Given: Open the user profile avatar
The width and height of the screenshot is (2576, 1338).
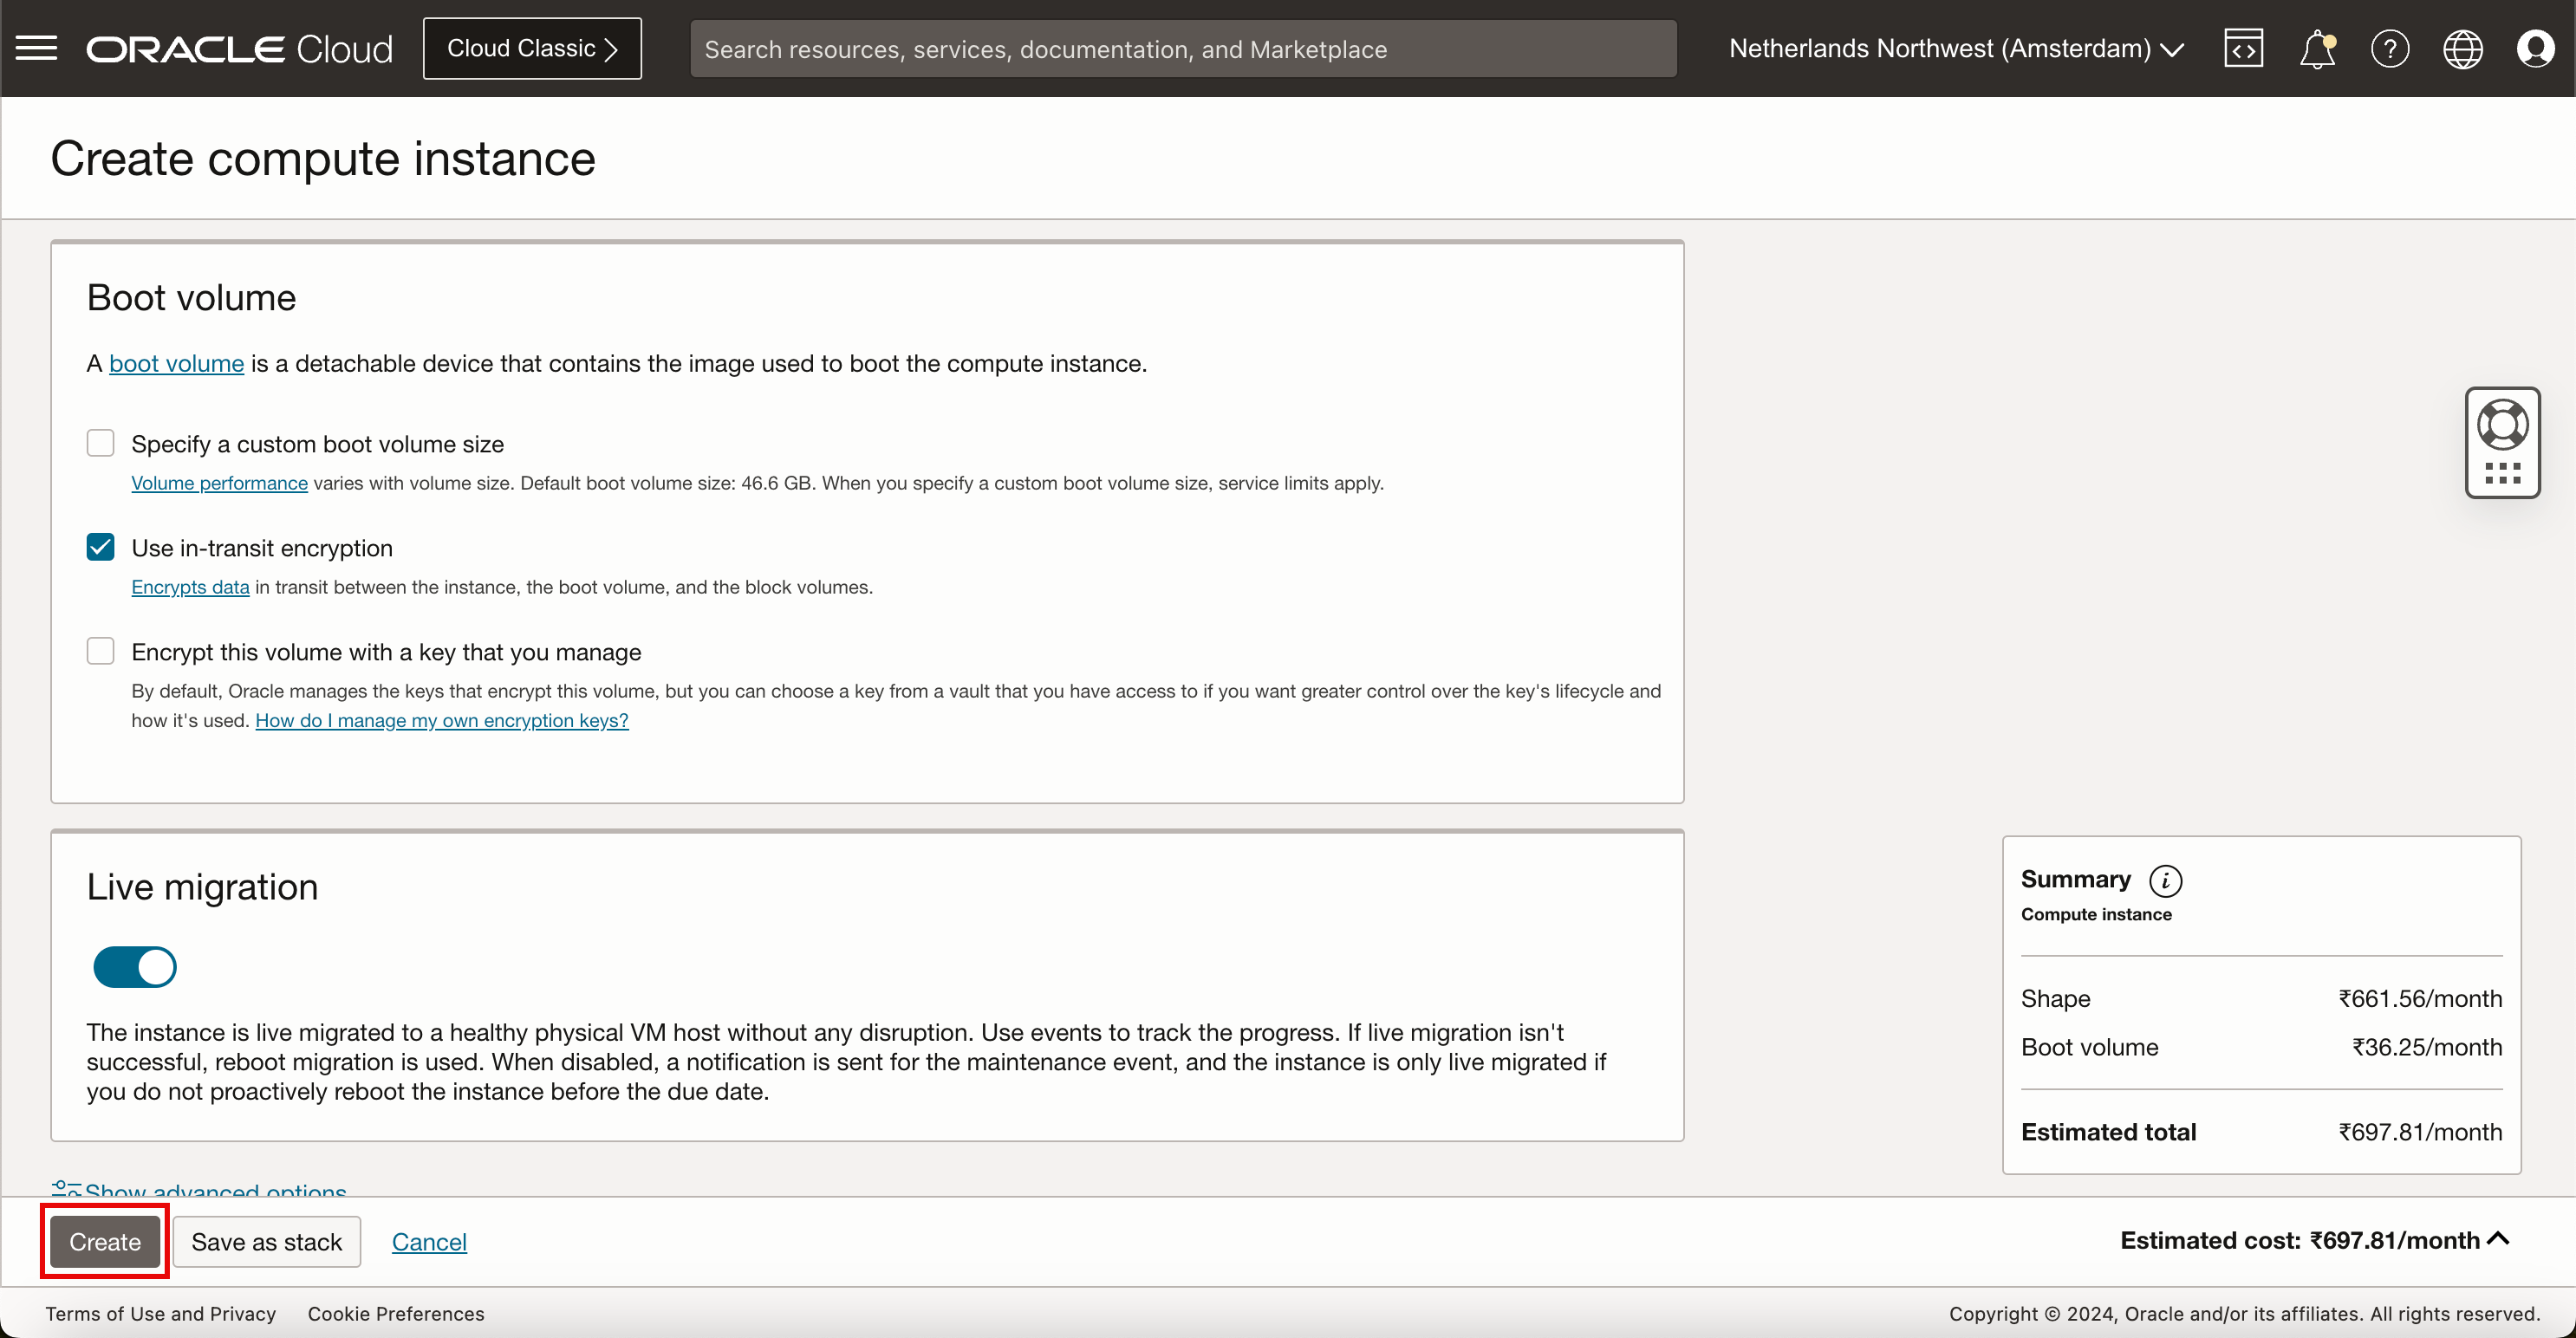Looking at the screenshot, I should [x=2535, y=48].
